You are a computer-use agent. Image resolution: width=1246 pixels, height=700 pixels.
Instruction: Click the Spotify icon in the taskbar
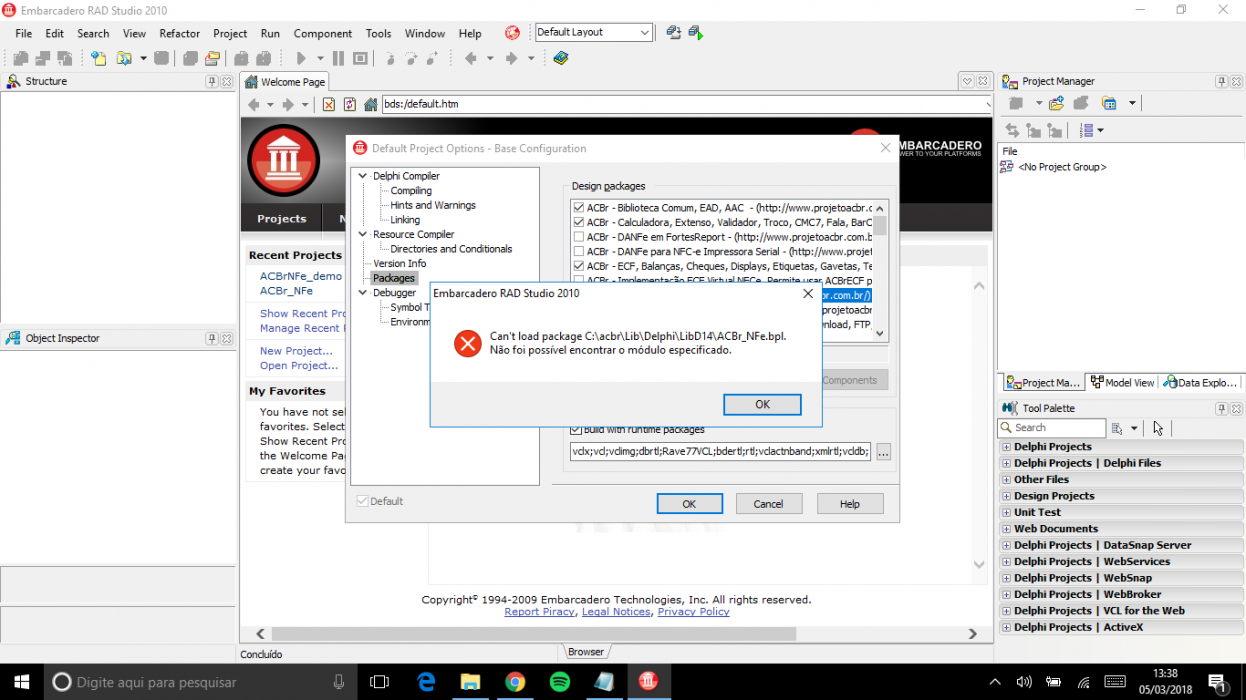pyautogui.click(x=559, y=682)
